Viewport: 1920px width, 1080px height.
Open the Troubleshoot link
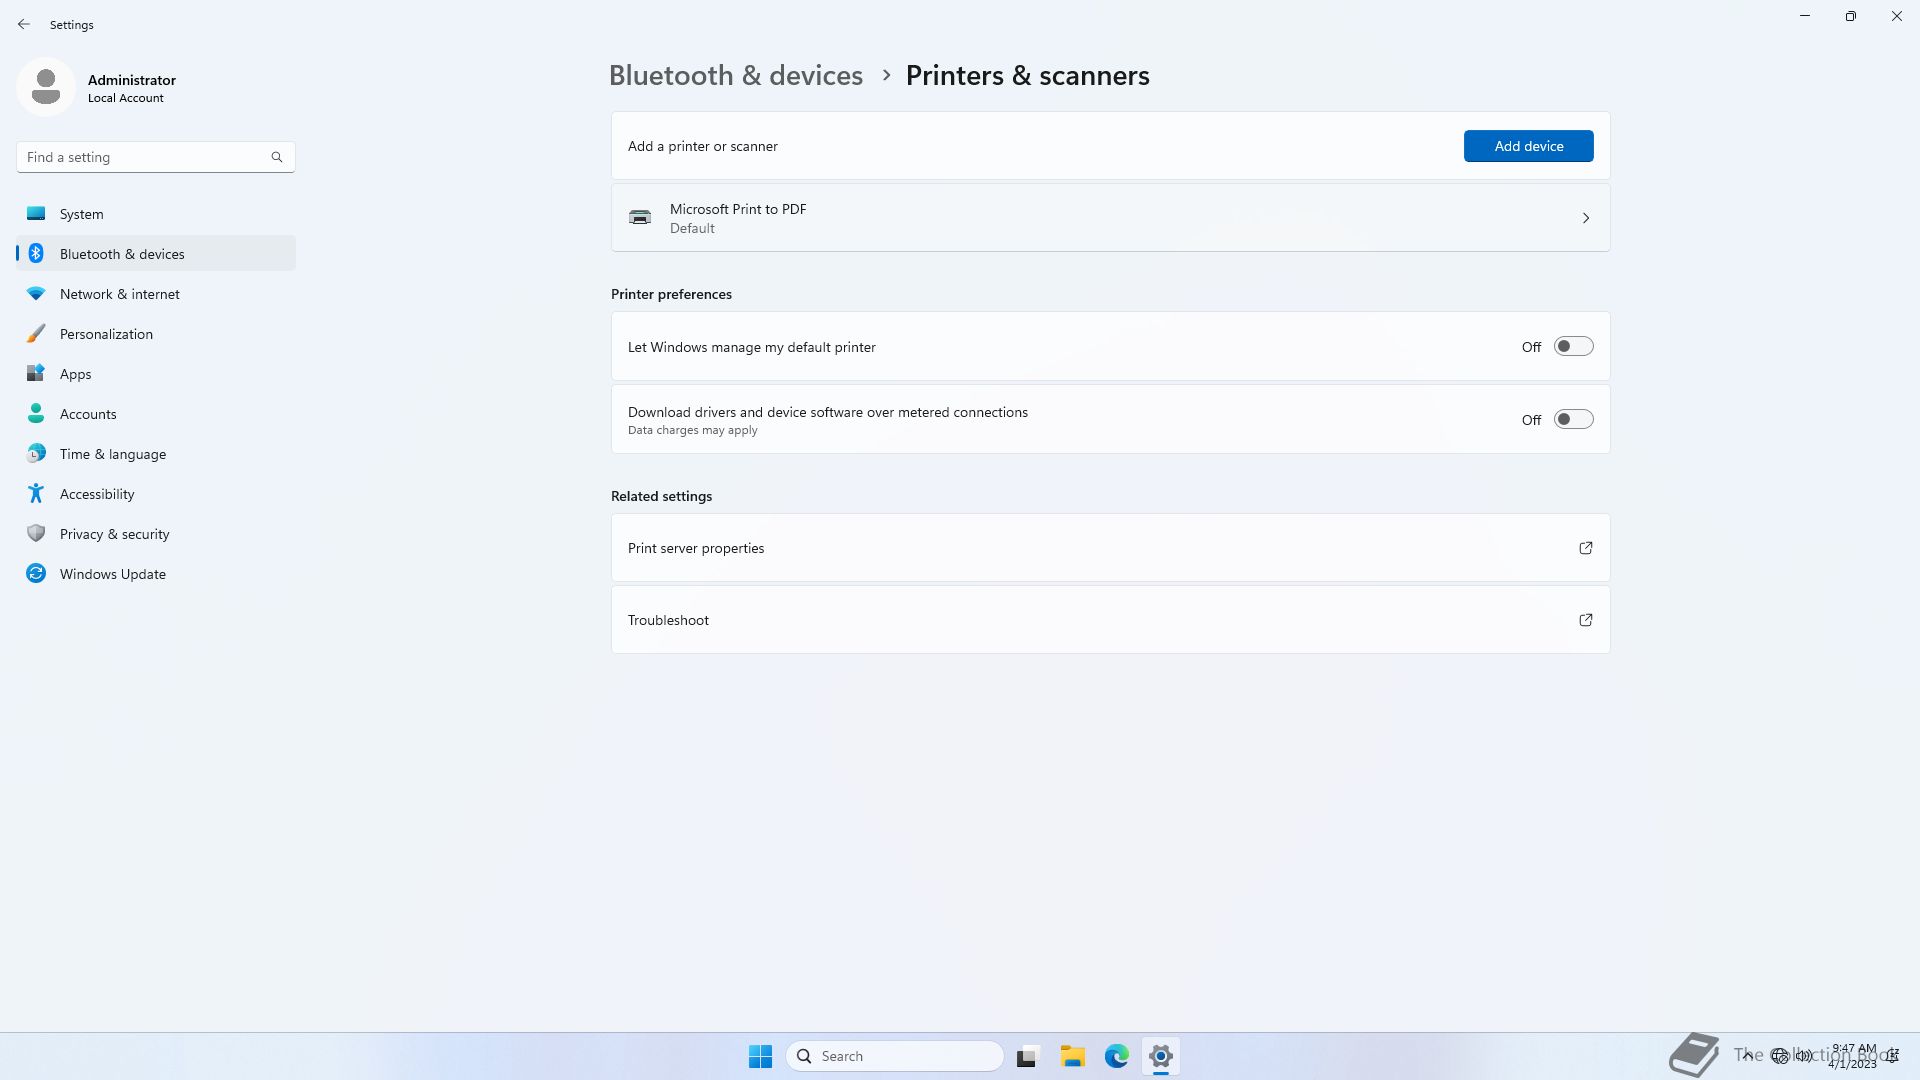click(1110, 620)
